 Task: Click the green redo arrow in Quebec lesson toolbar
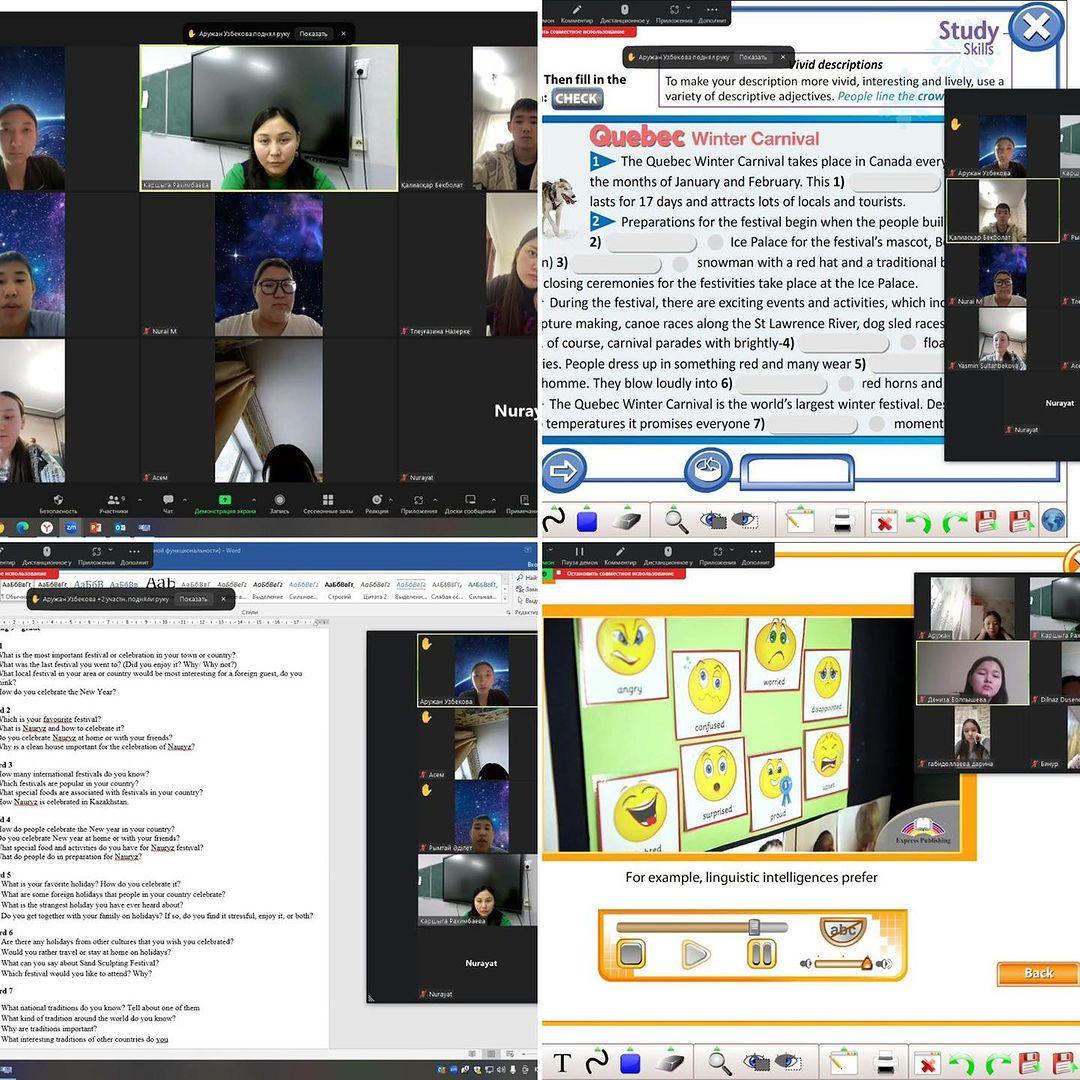point(954,522)
